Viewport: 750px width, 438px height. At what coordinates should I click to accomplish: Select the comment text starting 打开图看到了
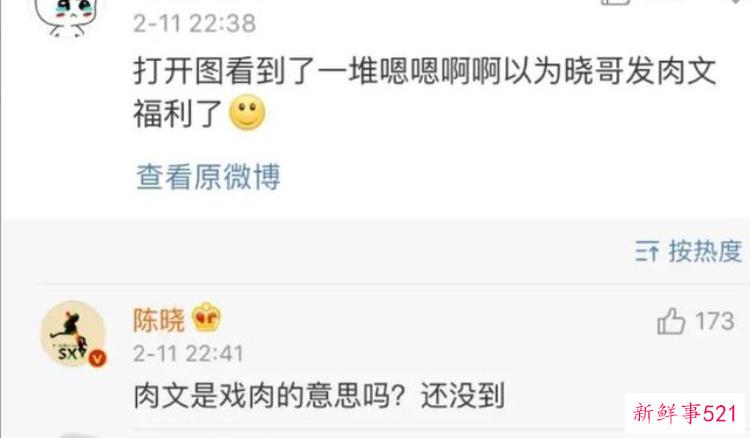pyautogui.click(x=424, y=92)
